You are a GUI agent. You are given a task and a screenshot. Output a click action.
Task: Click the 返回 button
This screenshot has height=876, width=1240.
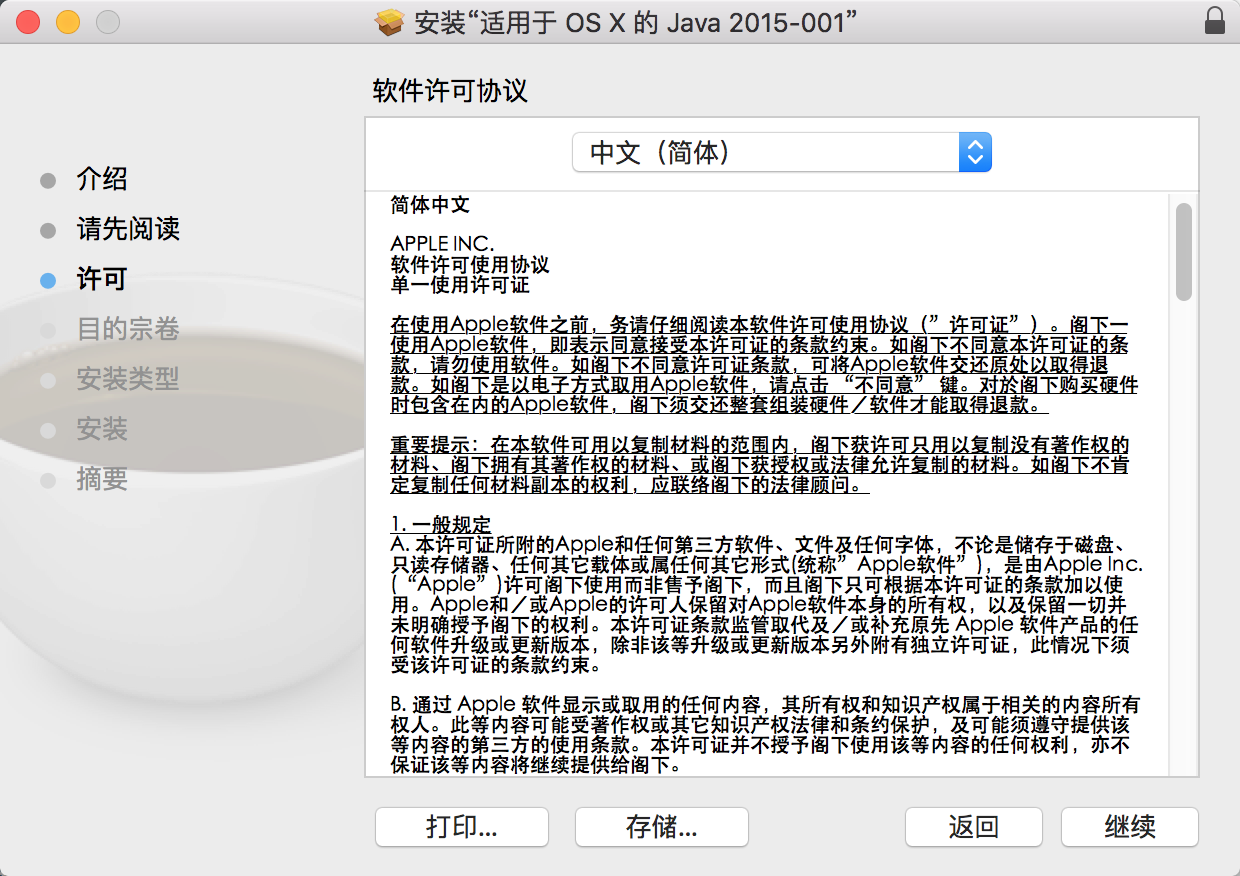coord(974,827)
